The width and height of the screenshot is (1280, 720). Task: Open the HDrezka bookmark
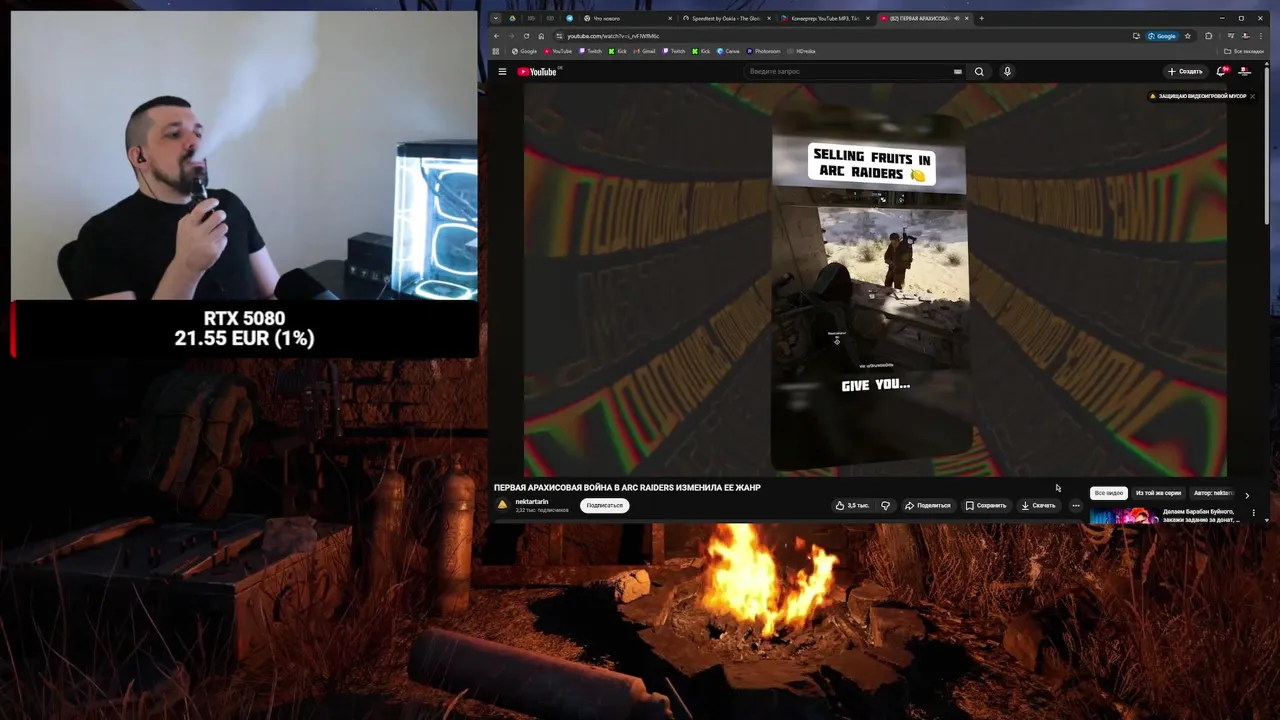click(x=801, y=51)
